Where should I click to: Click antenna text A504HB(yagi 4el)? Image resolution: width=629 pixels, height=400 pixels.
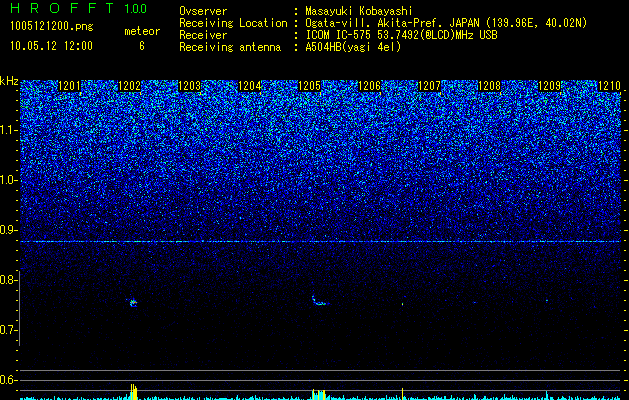coord(353,47)
